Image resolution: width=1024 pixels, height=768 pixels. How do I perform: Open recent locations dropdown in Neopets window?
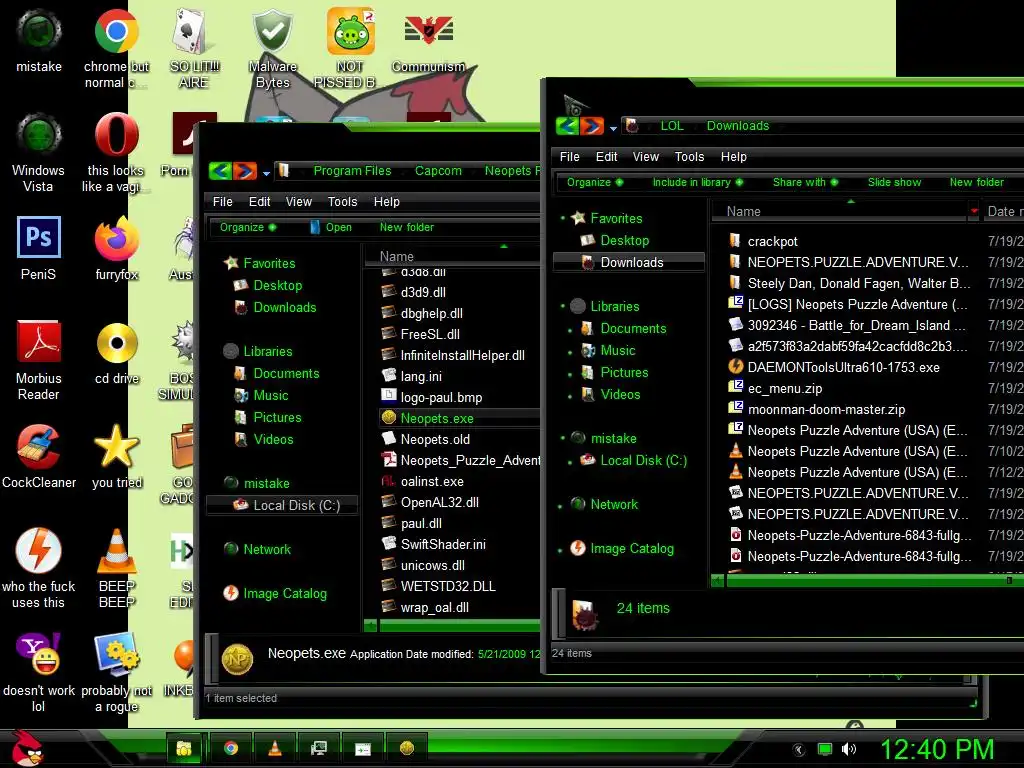(266, 174)
